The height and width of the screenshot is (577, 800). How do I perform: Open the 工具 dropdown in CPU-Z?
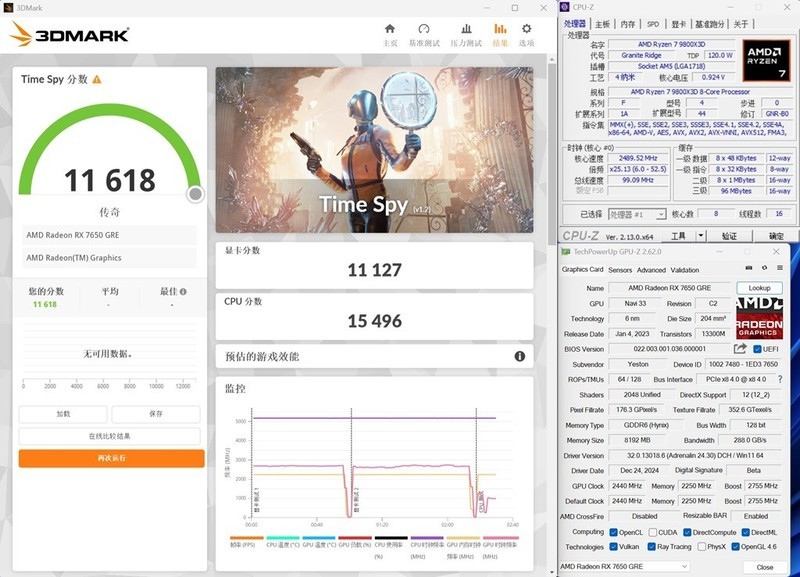pyautogui.click(x=680, y=235)
